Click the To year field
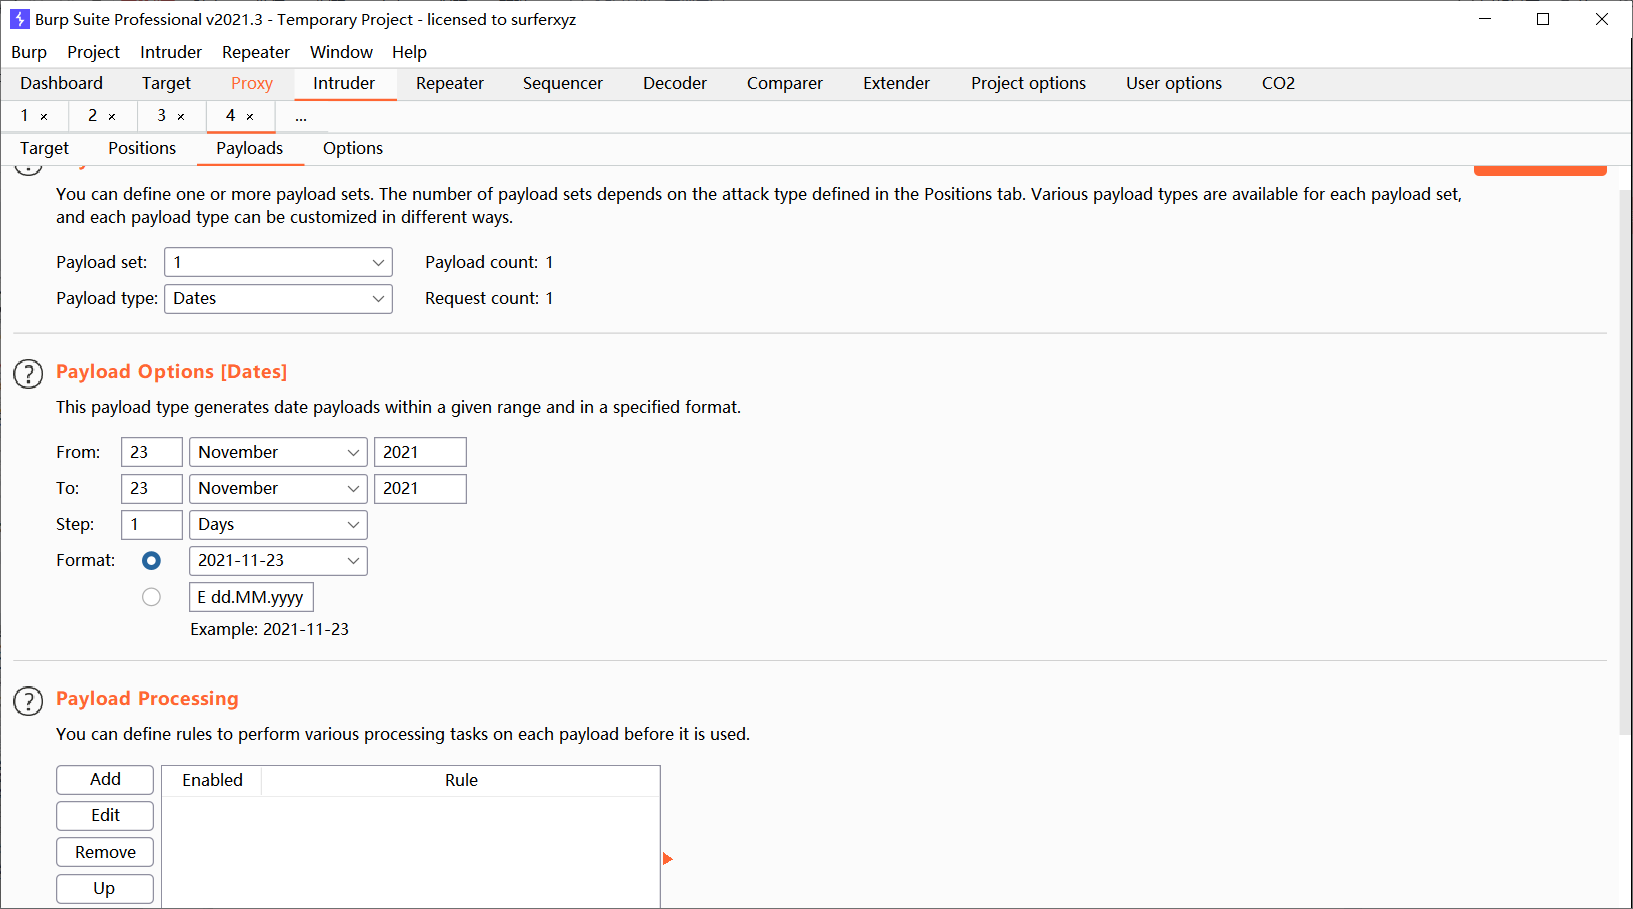1633x909 pixels. point(420,488)
